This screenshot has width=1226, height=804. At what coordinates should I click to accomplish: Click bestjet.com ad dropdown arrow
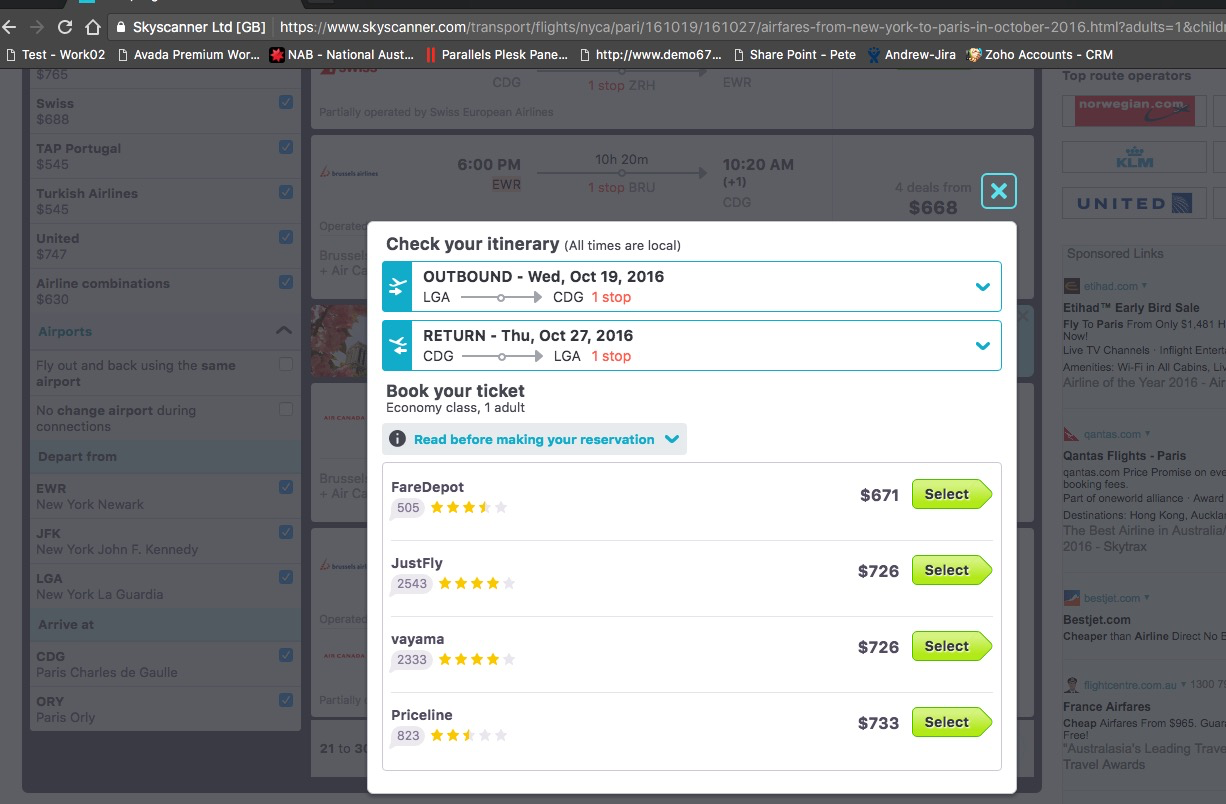(x=1147, y=598)
